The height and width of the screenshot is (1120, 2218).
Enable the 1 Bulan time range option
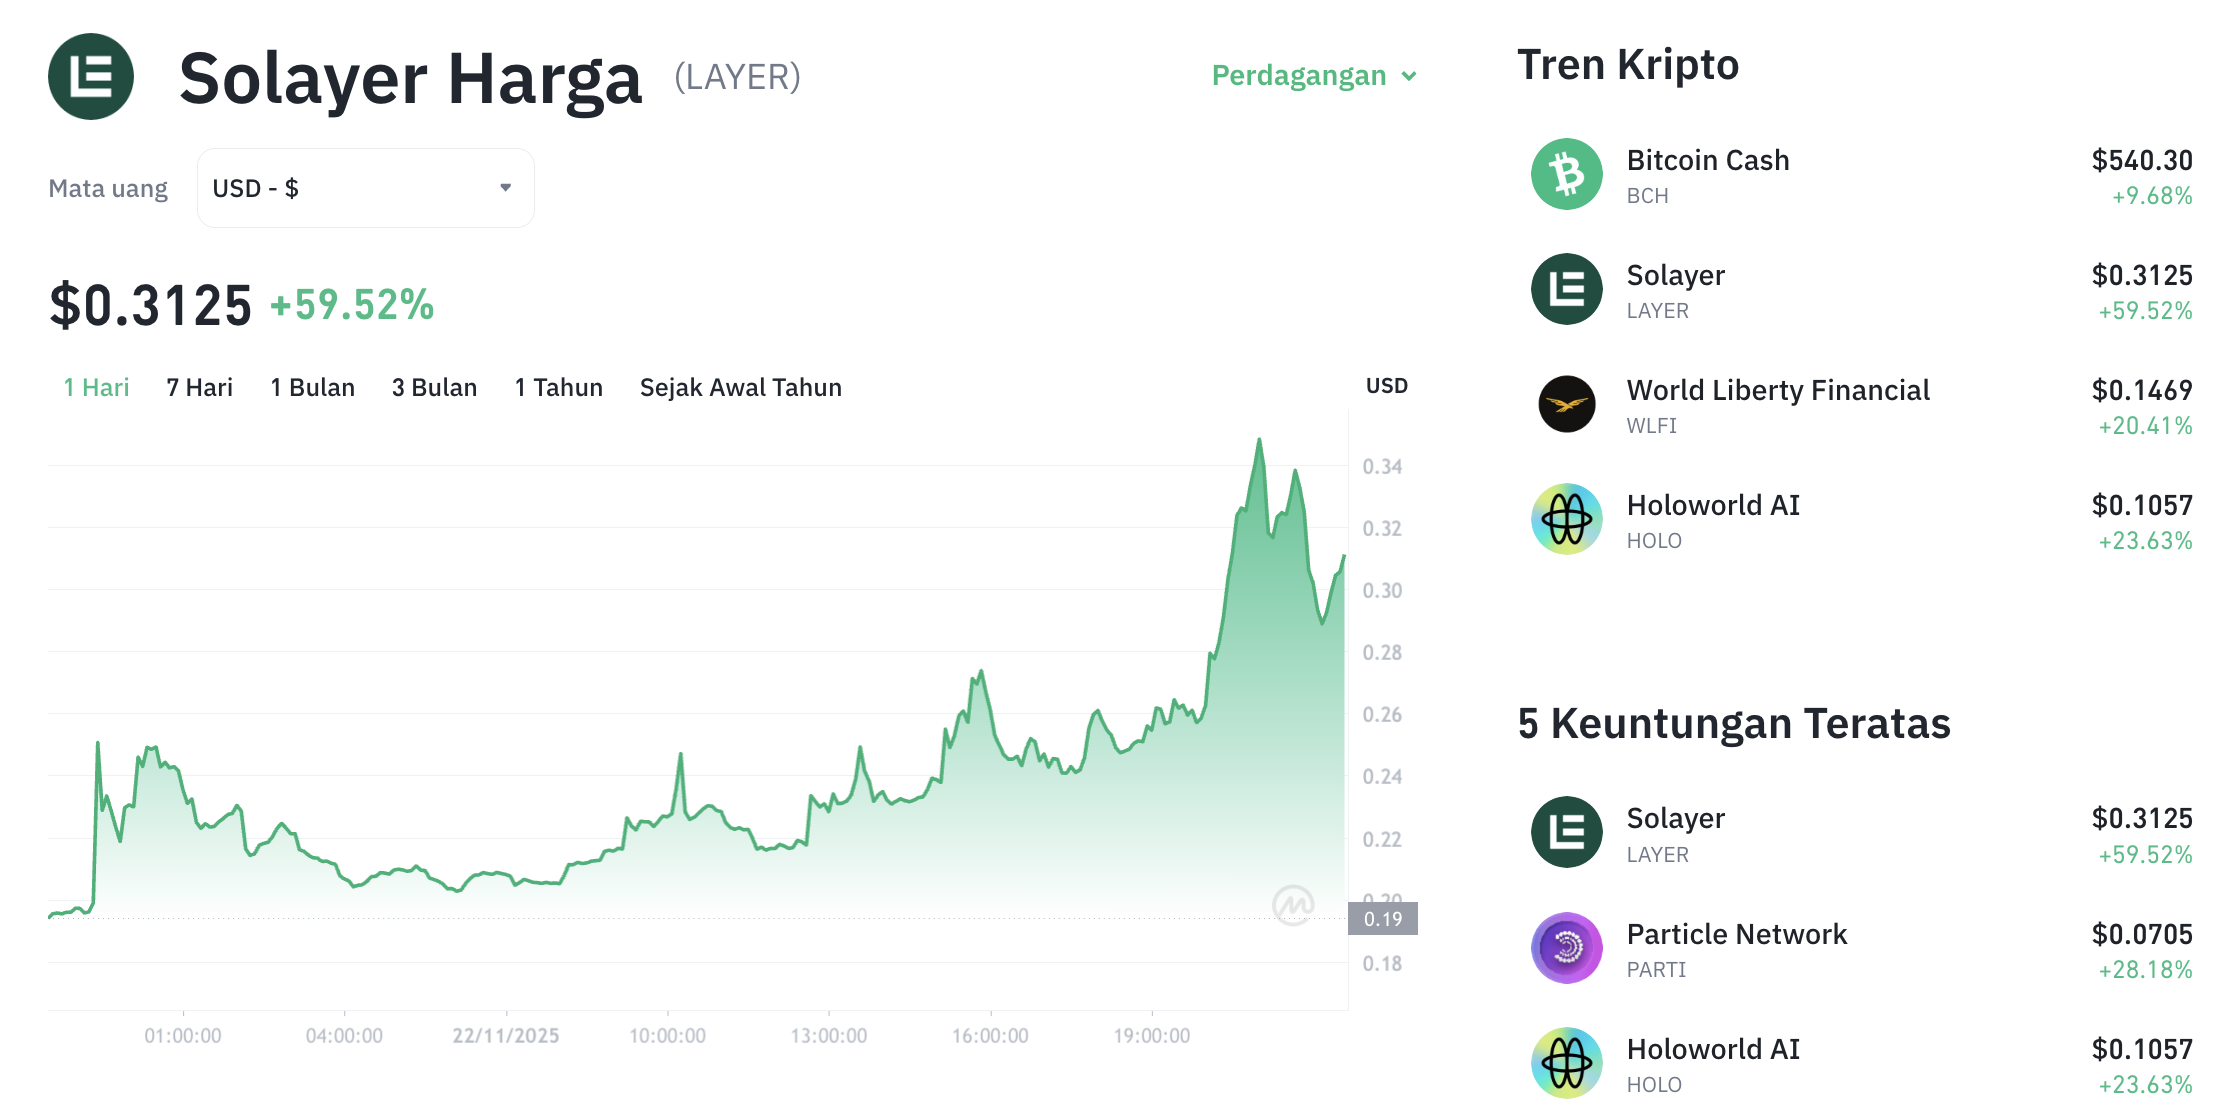[312, 388]
